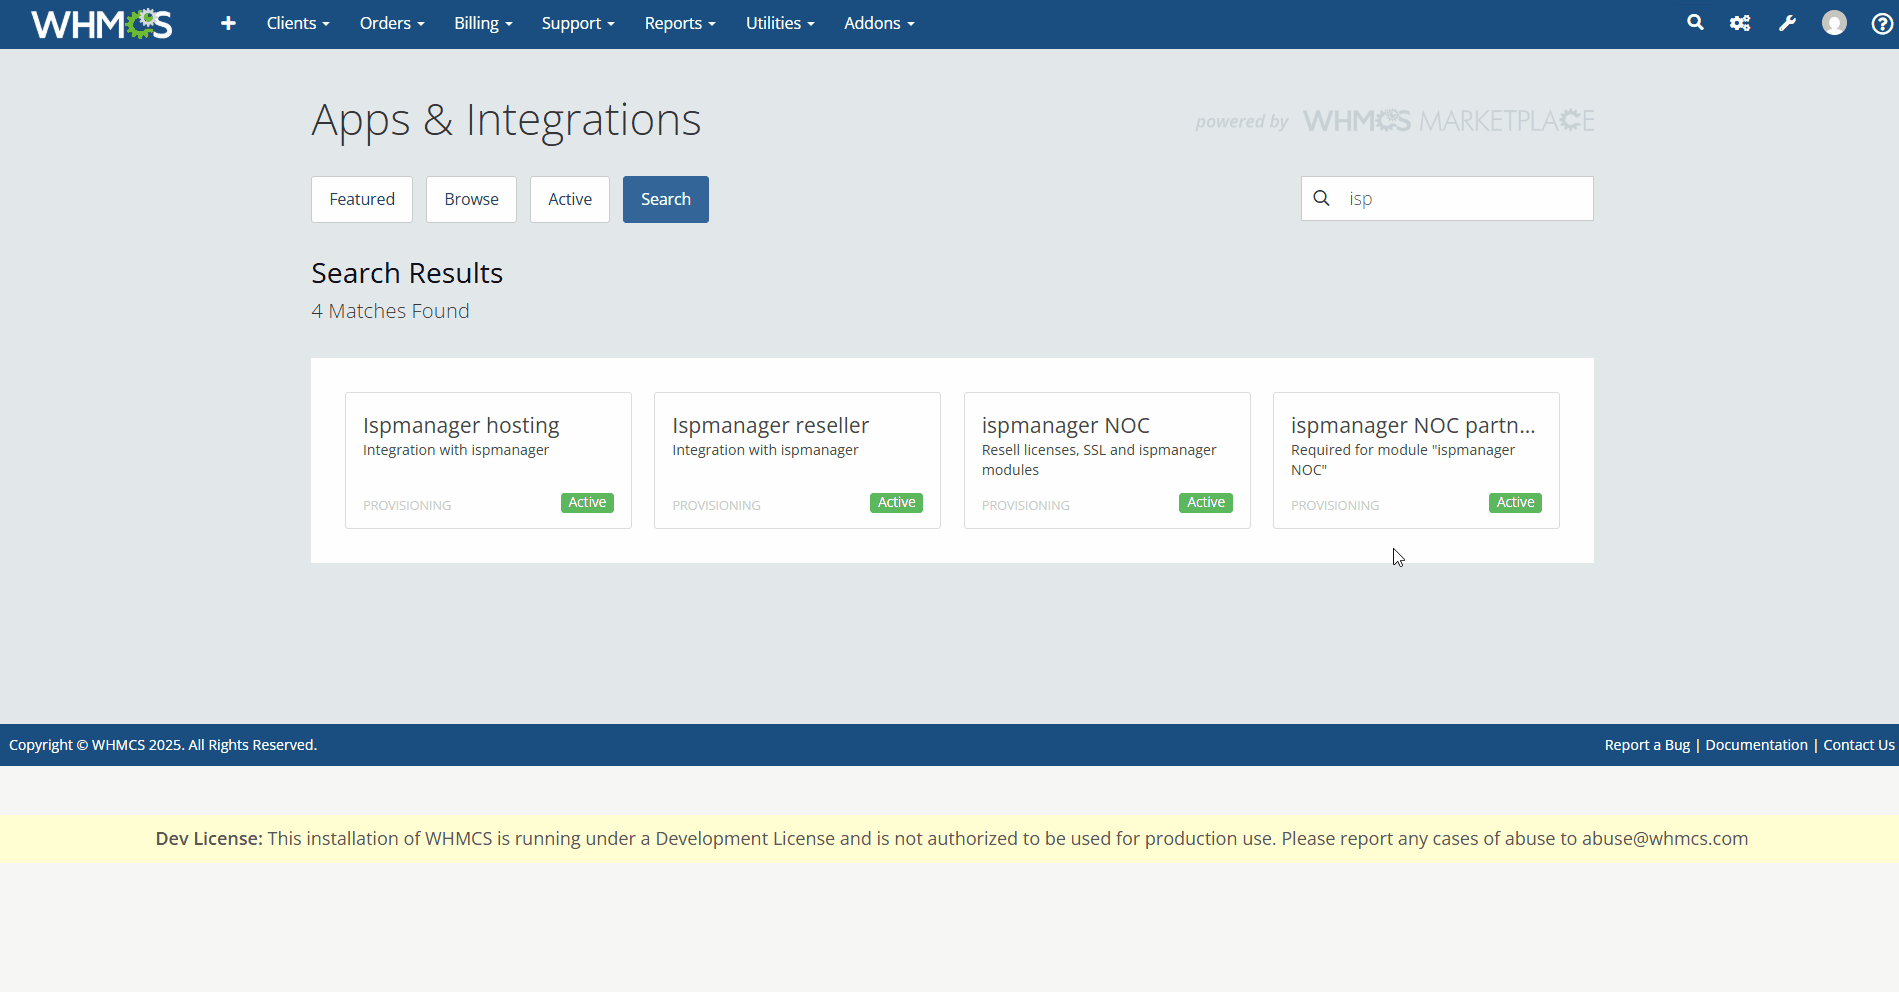
Task: Click the plus quick-add icon
Action: 228,23
